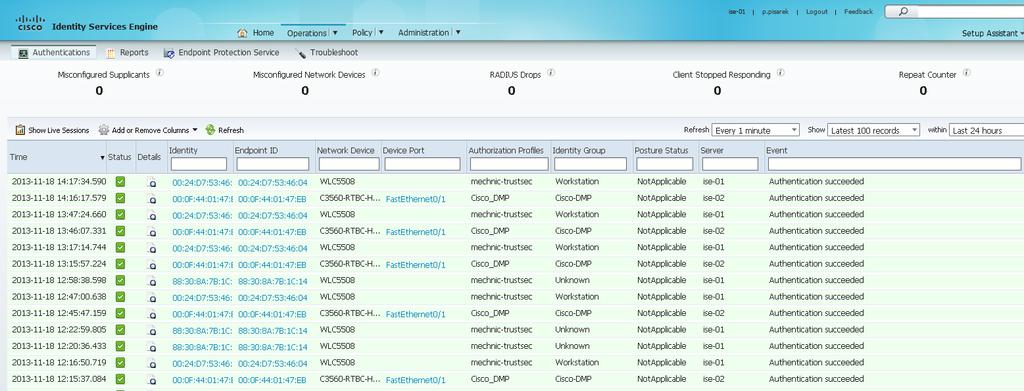This screenshot has height=391, width=1024.
Task: Open details icon for 13:47:24.660 row
Action: click(x=152, y=215)
